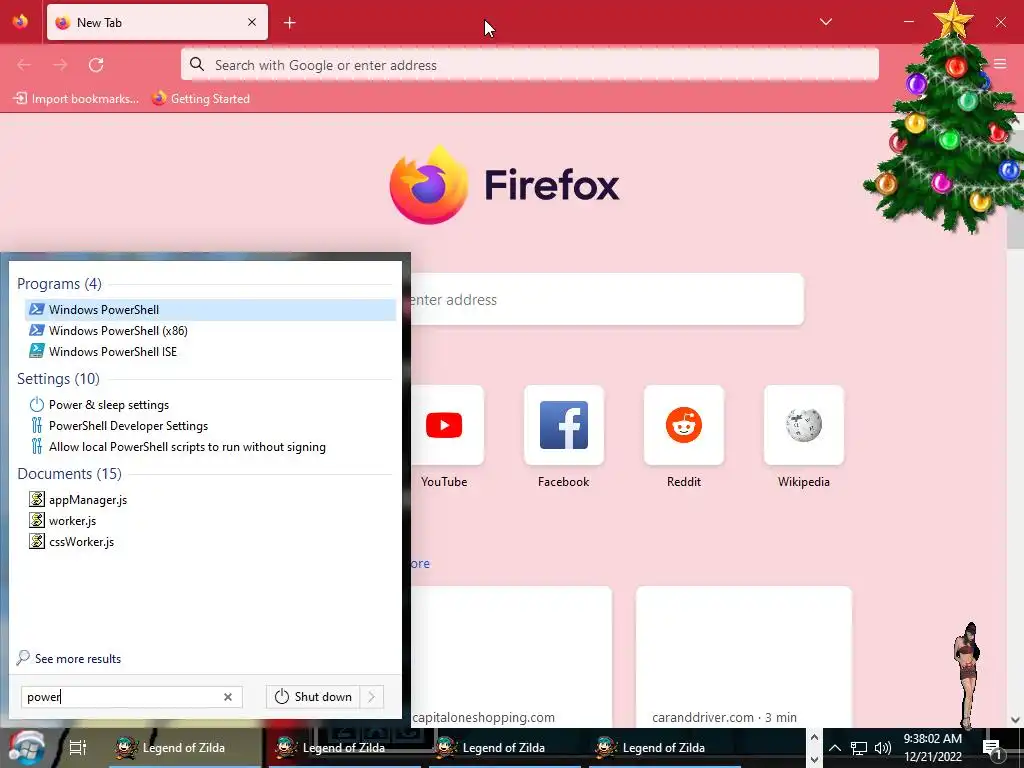The image size is (1024, 768).
Task: Switch to first Legend of Zilda taskbar window
Action: pyautogui.click(x=185, y=748)
